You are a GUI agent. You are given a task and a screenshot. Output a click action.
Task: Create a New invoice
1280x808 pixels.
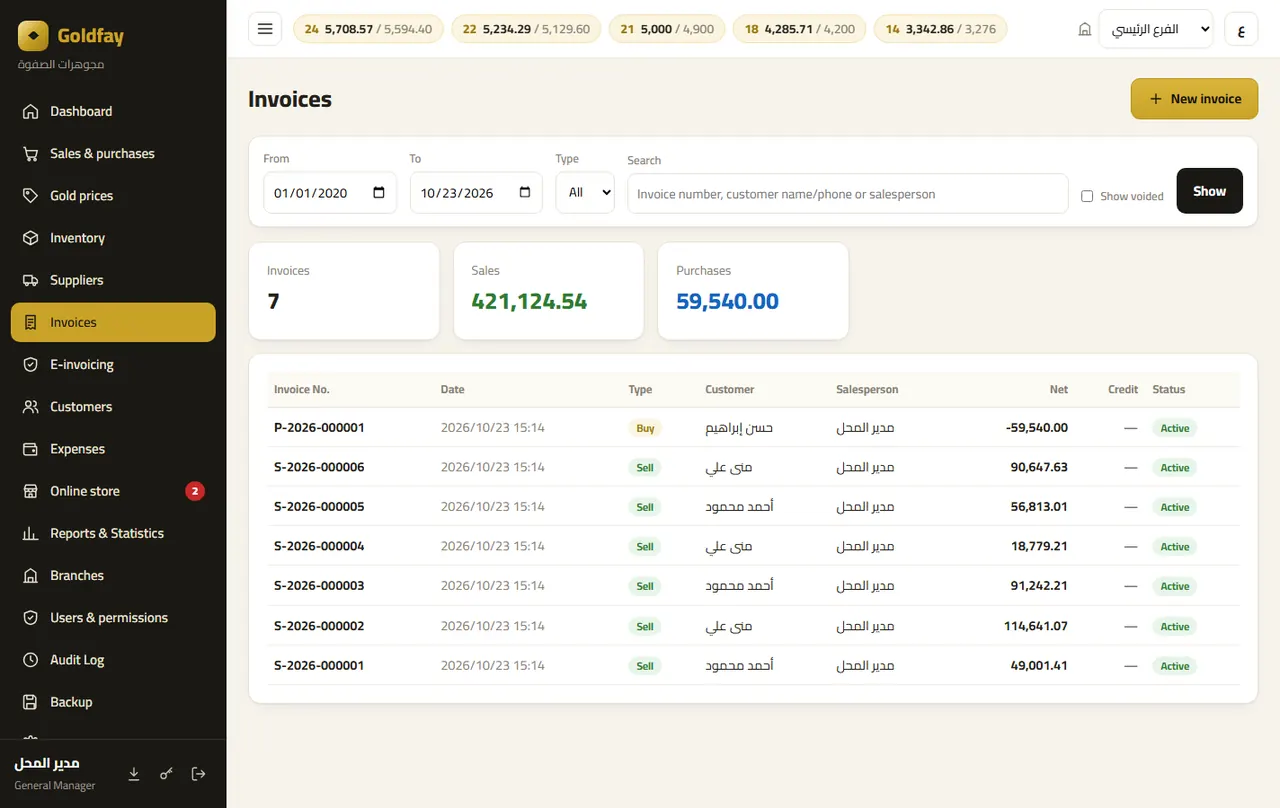pos(1194,99)
